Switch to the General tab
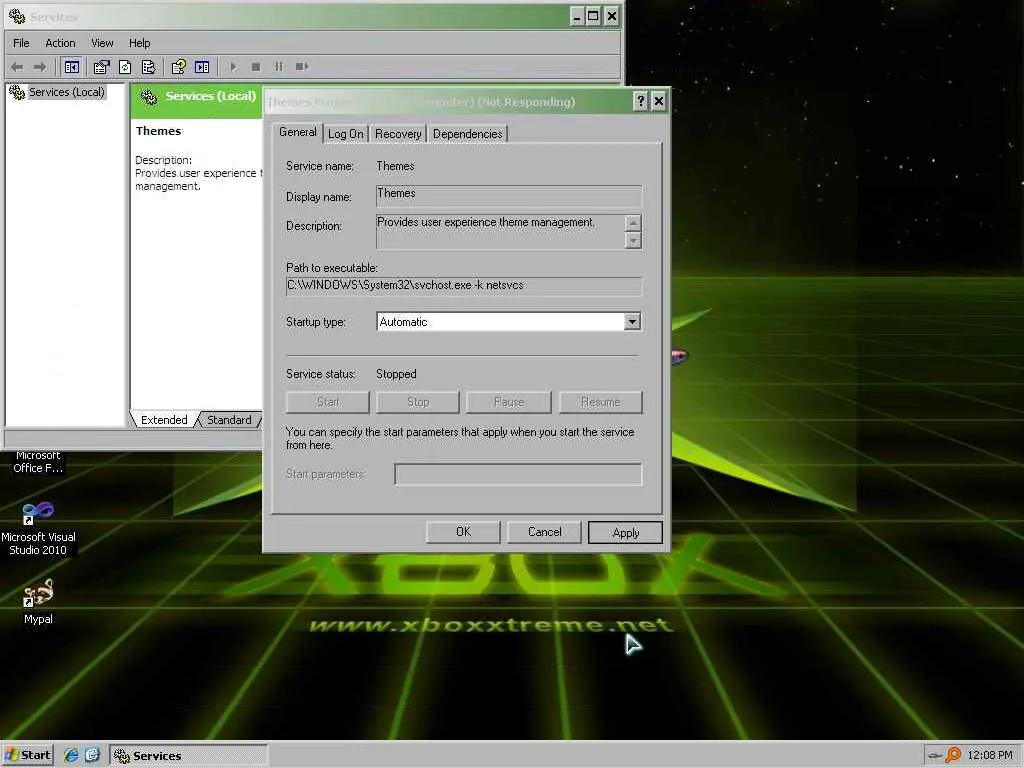This screenshot has height=768, width=1024. [x=298, y=132]
